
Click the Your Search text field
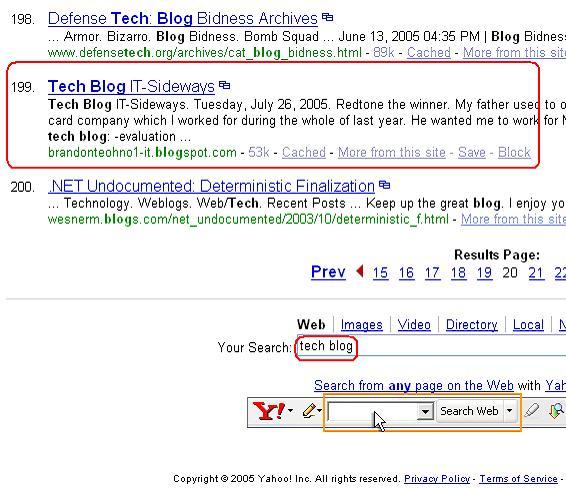[431, 346]
